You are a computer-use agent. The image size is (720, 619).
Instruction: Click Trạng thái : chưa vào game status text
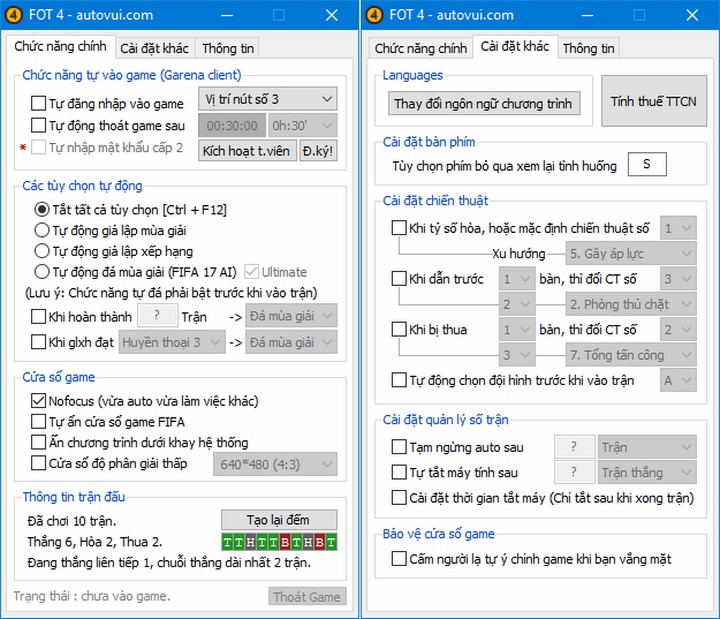coord(92,596)
